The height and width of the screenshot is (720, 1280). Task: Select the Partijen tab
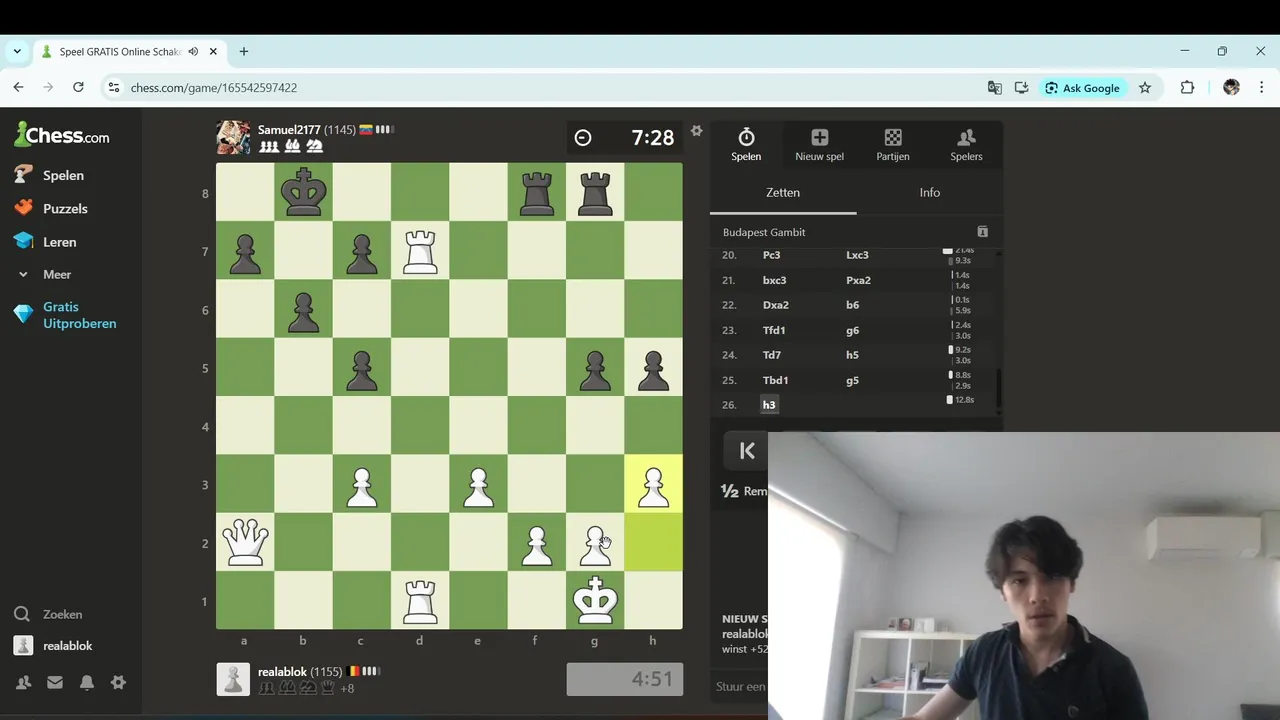(x=893, y=144)
